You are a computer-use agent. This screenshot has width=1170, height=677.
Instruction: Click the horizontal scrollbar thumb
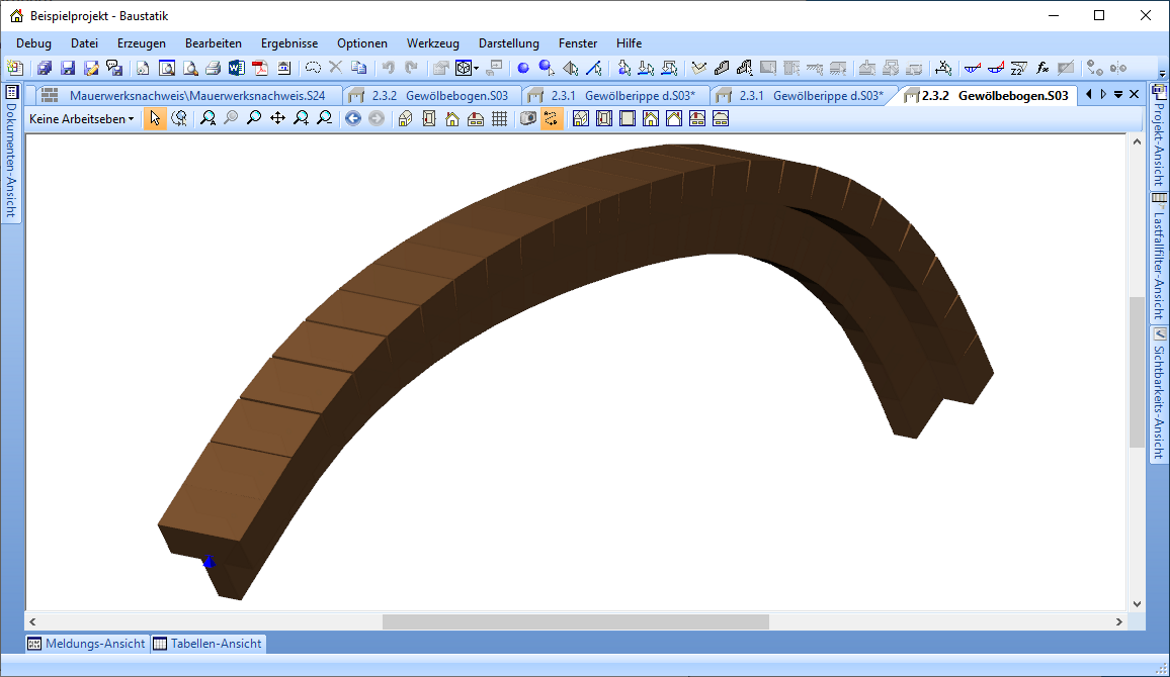[x=575, y=622]
